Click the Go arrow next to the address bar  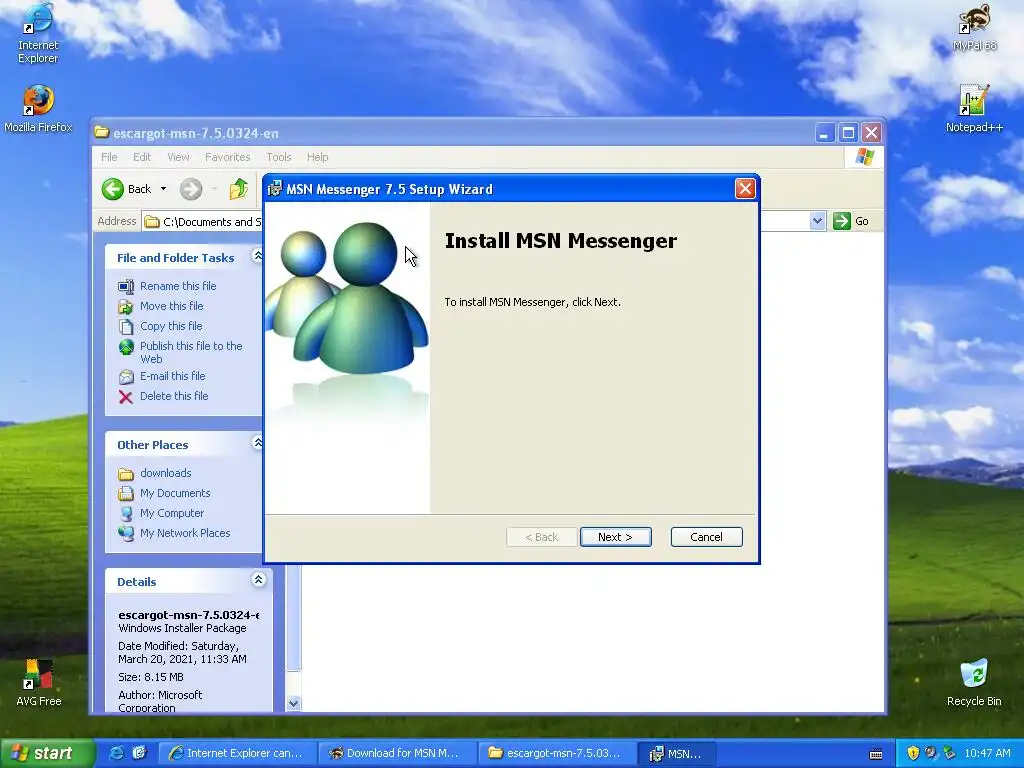coord(842,221)
